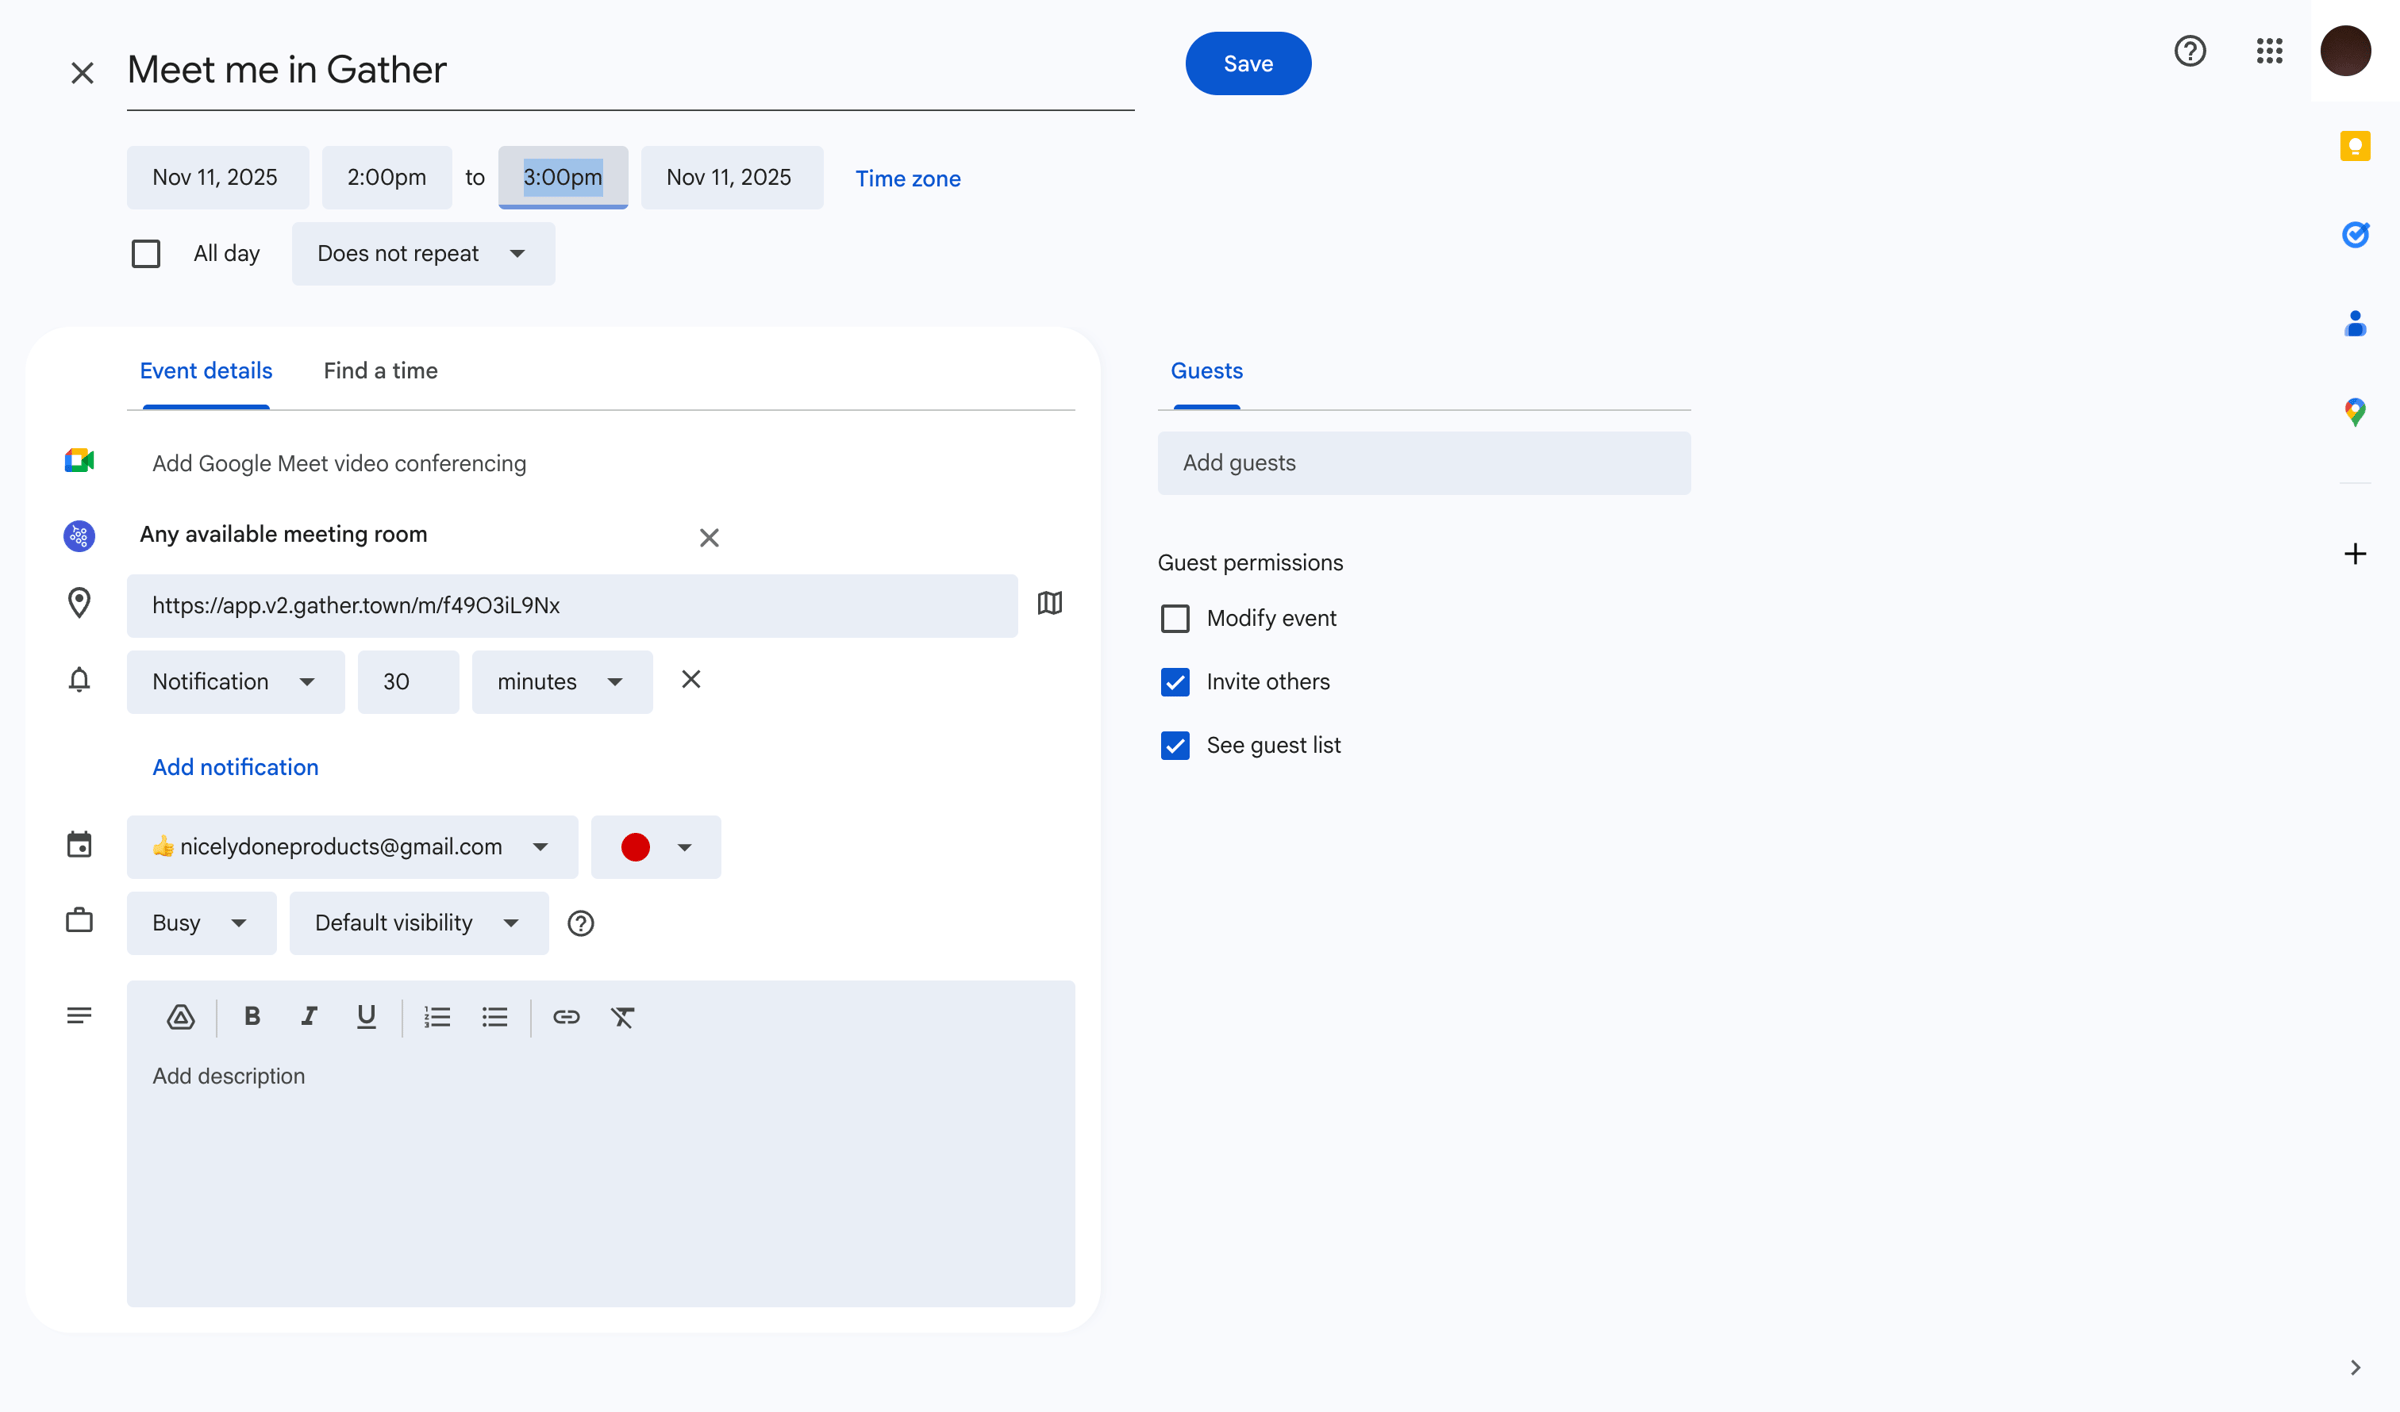Toggle italic formatting in description
The image size is (2400, 1412).
click(x=309, y=1017)
